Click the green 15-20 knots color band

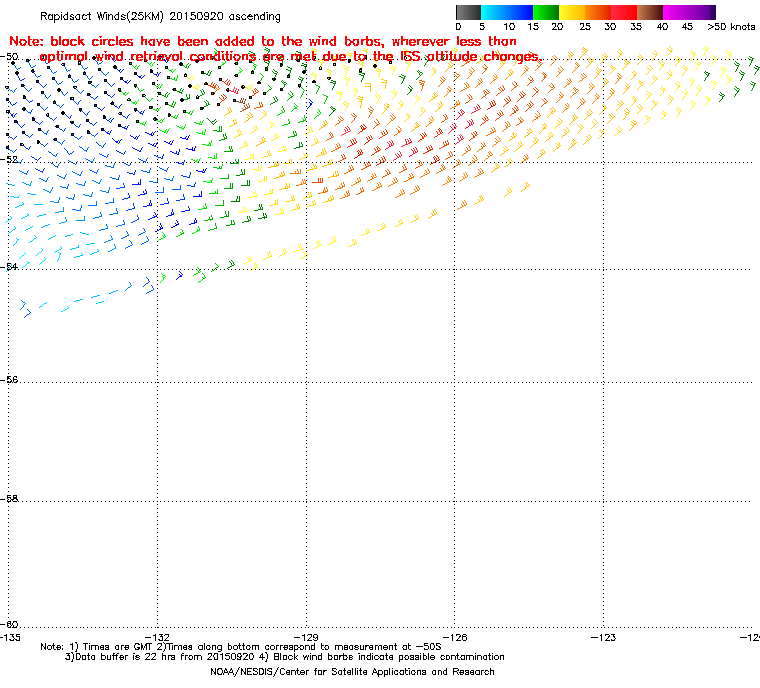(546, 12)
